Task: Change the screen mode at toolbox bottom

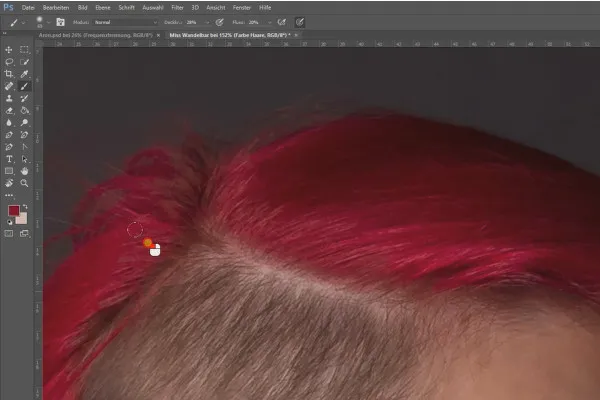Action: 24,233
